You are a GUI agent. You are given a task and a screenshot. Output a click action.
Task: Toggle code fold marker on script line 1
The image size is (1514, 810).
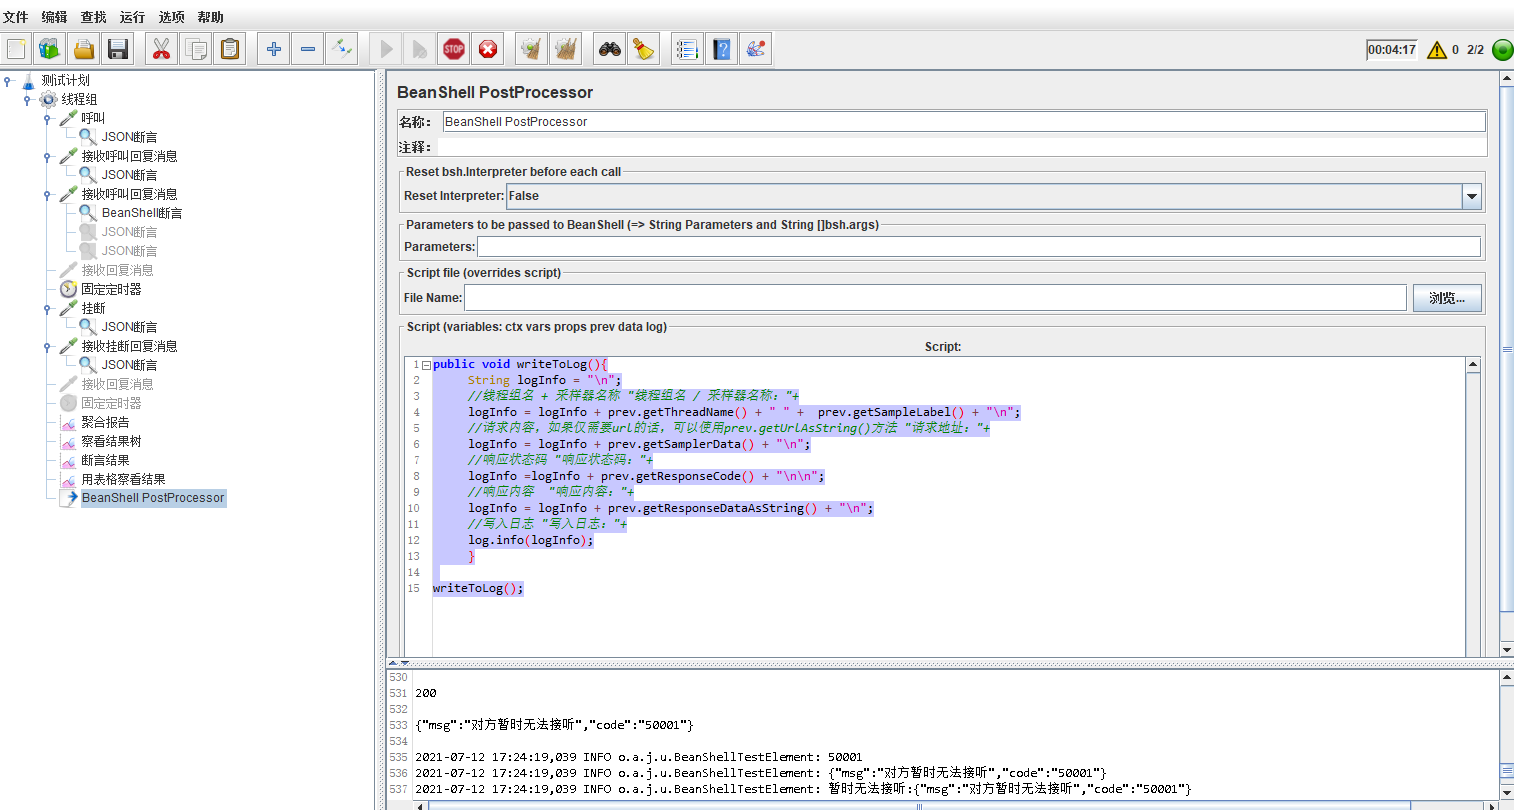tap(426, 365)
